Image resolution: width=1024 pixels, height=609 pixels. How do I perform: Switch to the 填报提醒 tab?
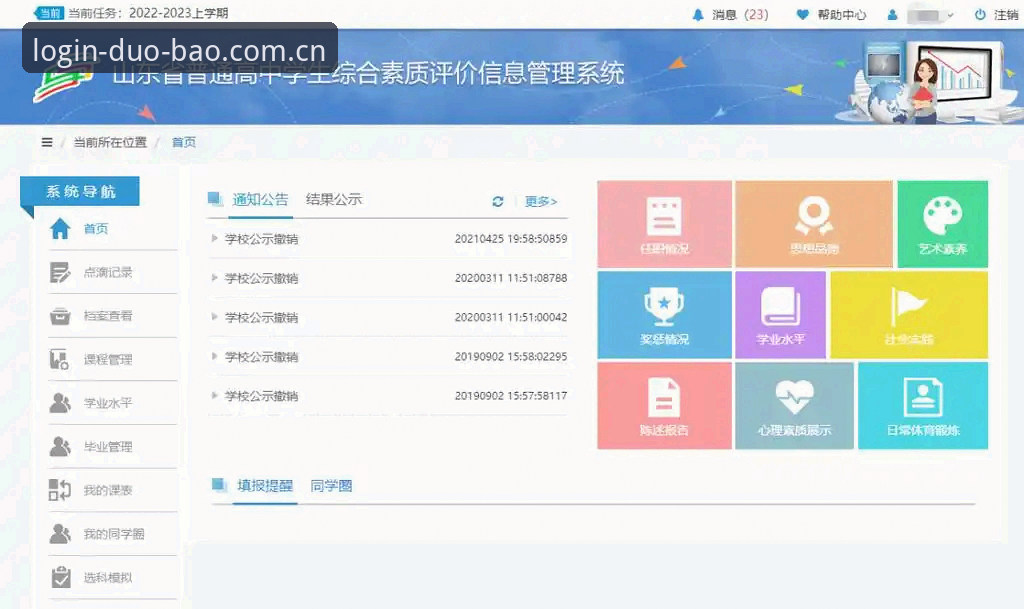coord(264,486)
